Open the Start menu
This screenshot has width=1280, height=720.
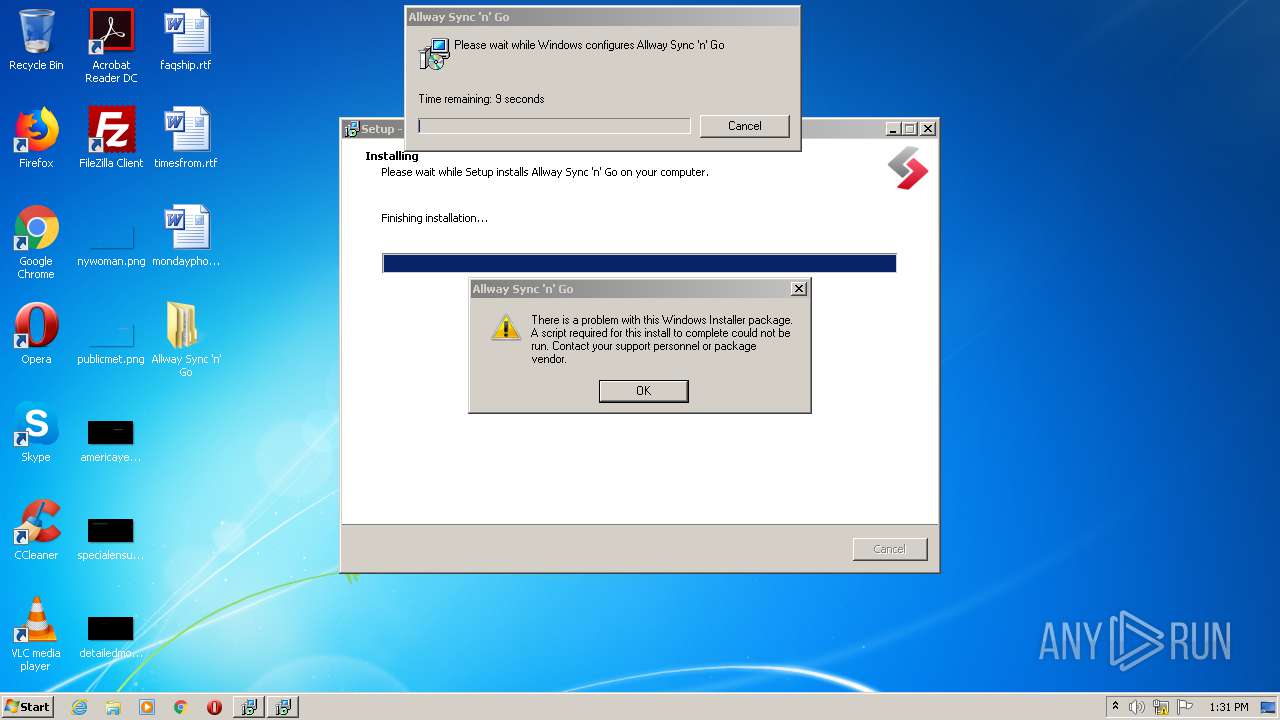(x=27, y=707)
